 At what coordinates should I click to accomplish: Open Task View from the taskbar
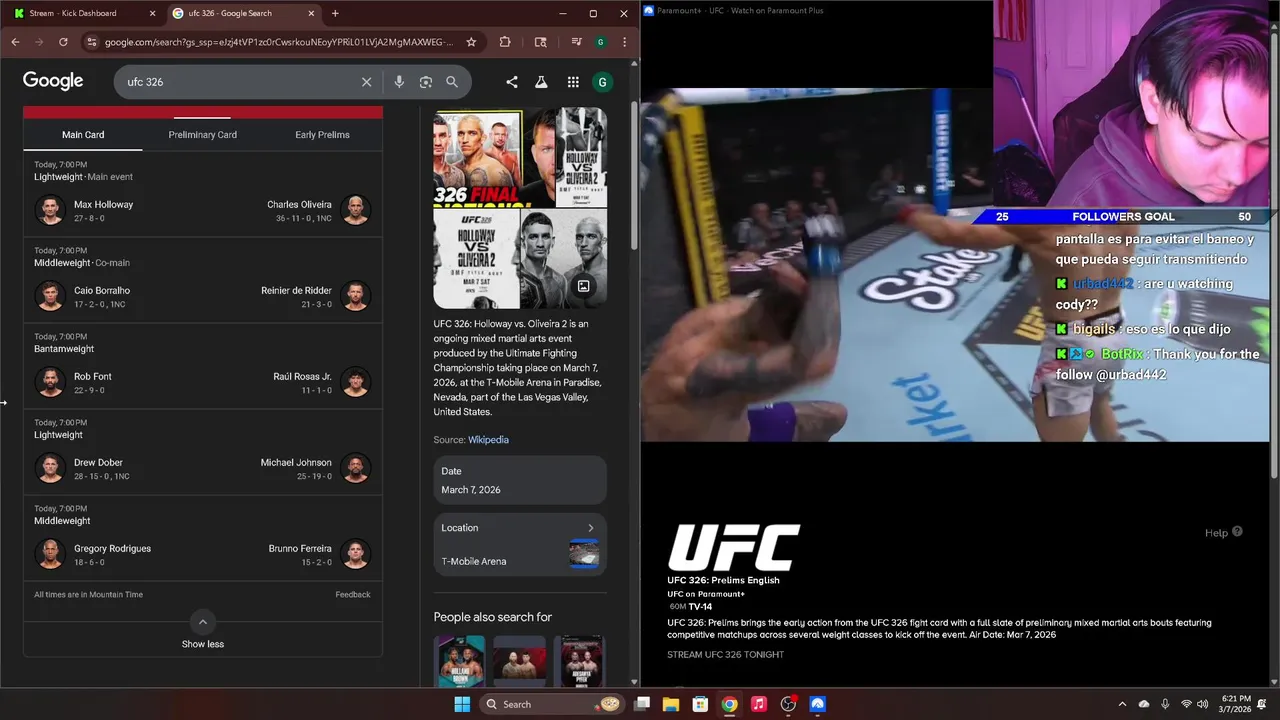[x=642, y=704]
